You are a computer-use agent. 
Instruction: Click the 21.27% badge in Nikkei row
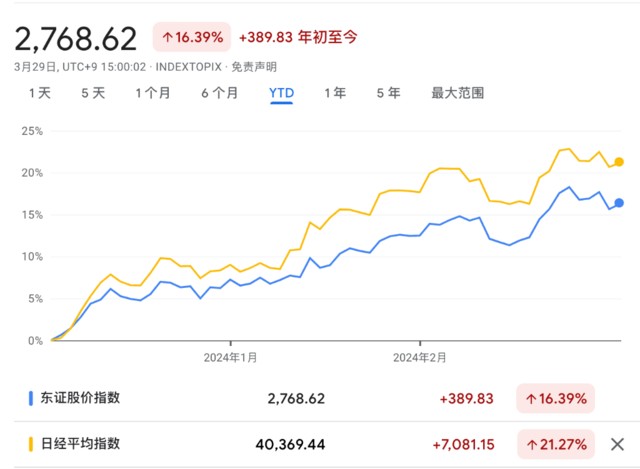[x=555, y=442]
